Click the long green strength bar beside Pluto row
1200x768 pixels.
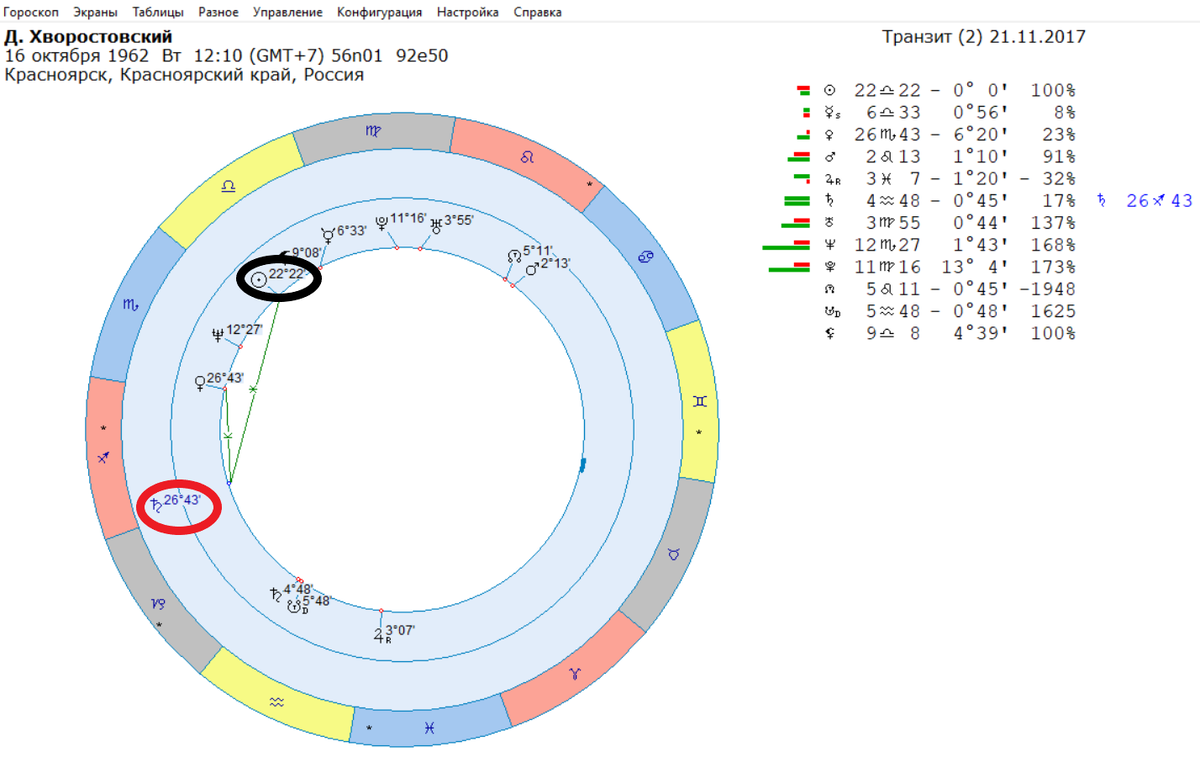[x=787, y=270]
